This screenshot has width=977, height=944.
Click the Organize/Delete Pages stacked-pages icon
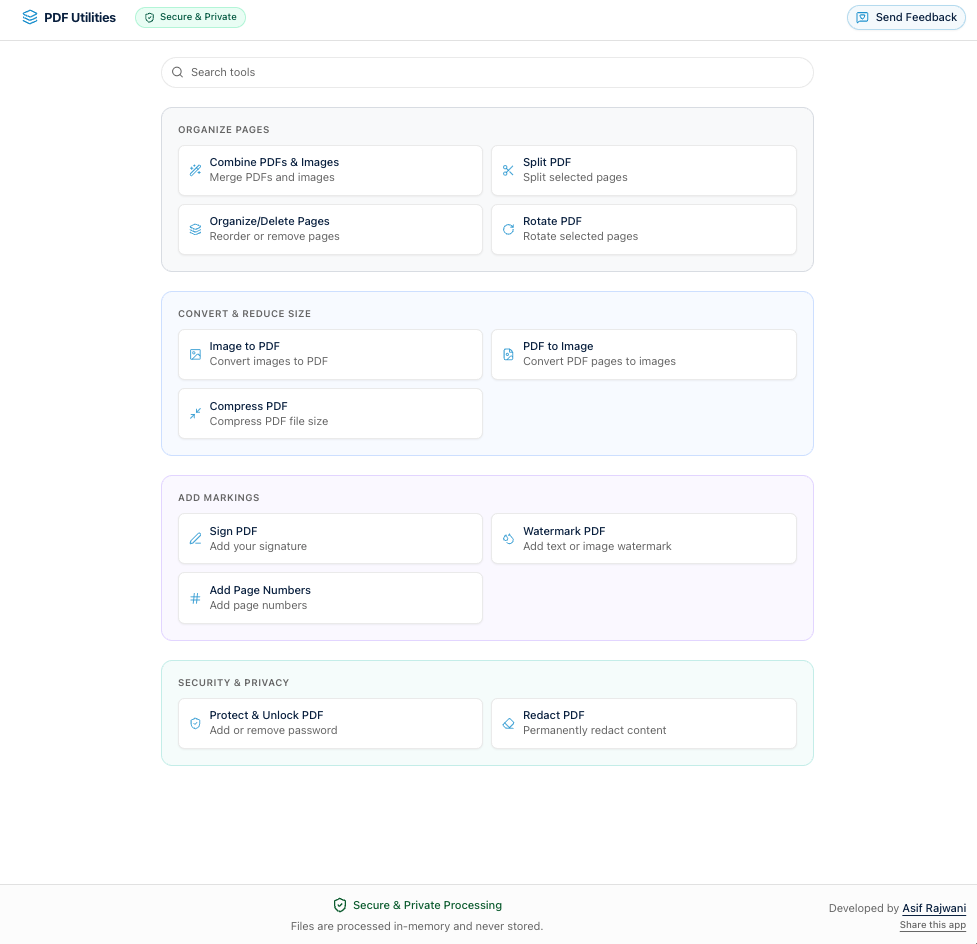click(195, 229)
